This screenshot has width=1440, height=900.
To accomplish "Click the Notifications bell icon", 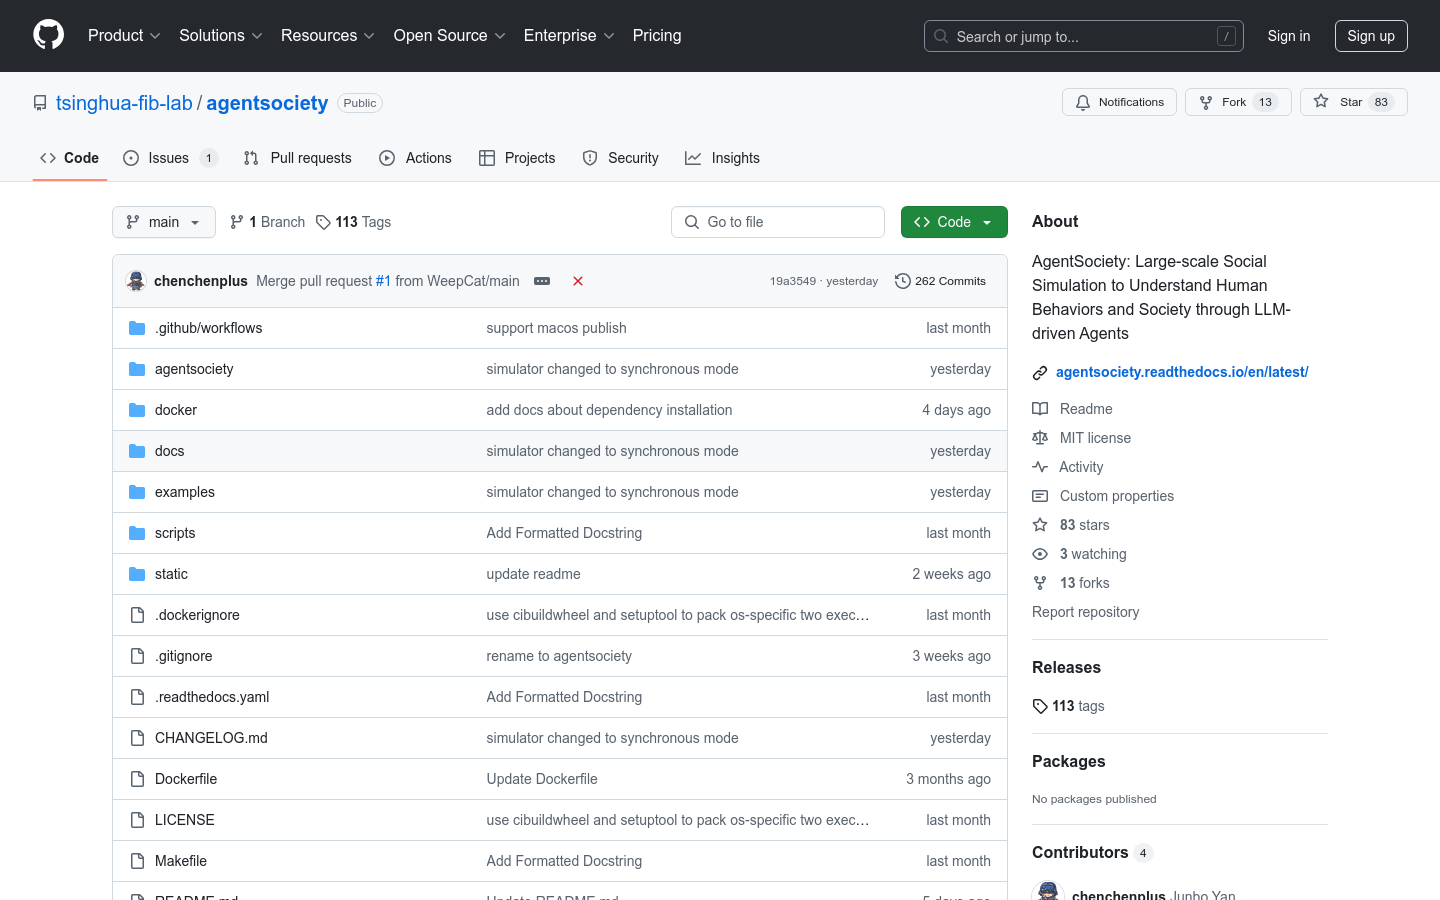I will [1083, 102].
